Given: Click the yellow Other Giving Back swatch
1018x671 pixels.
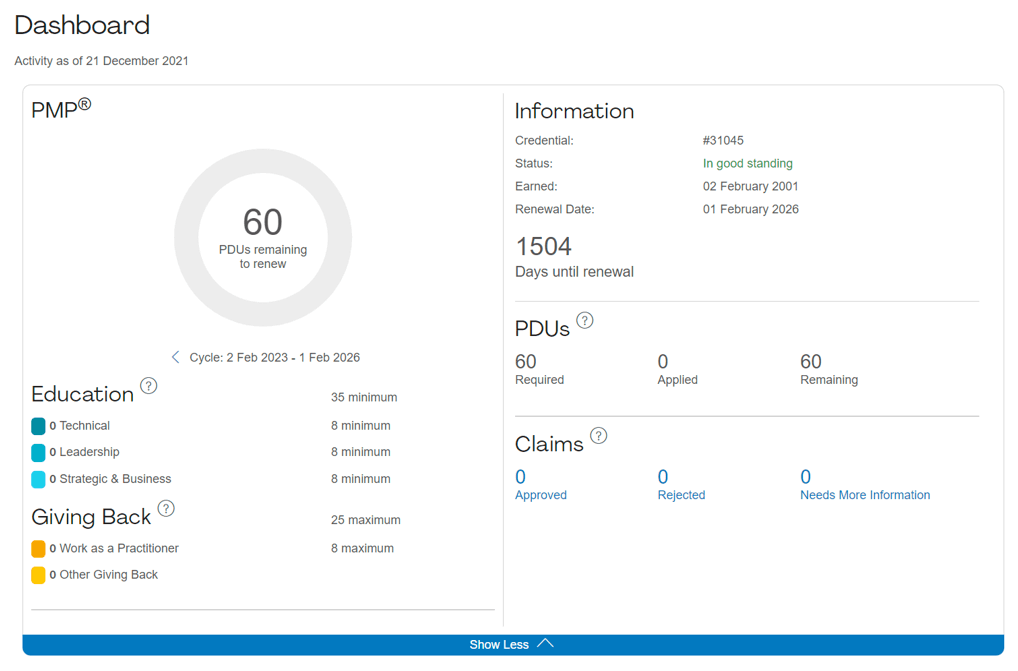Looking at the screenshot, I should [38, 575].
